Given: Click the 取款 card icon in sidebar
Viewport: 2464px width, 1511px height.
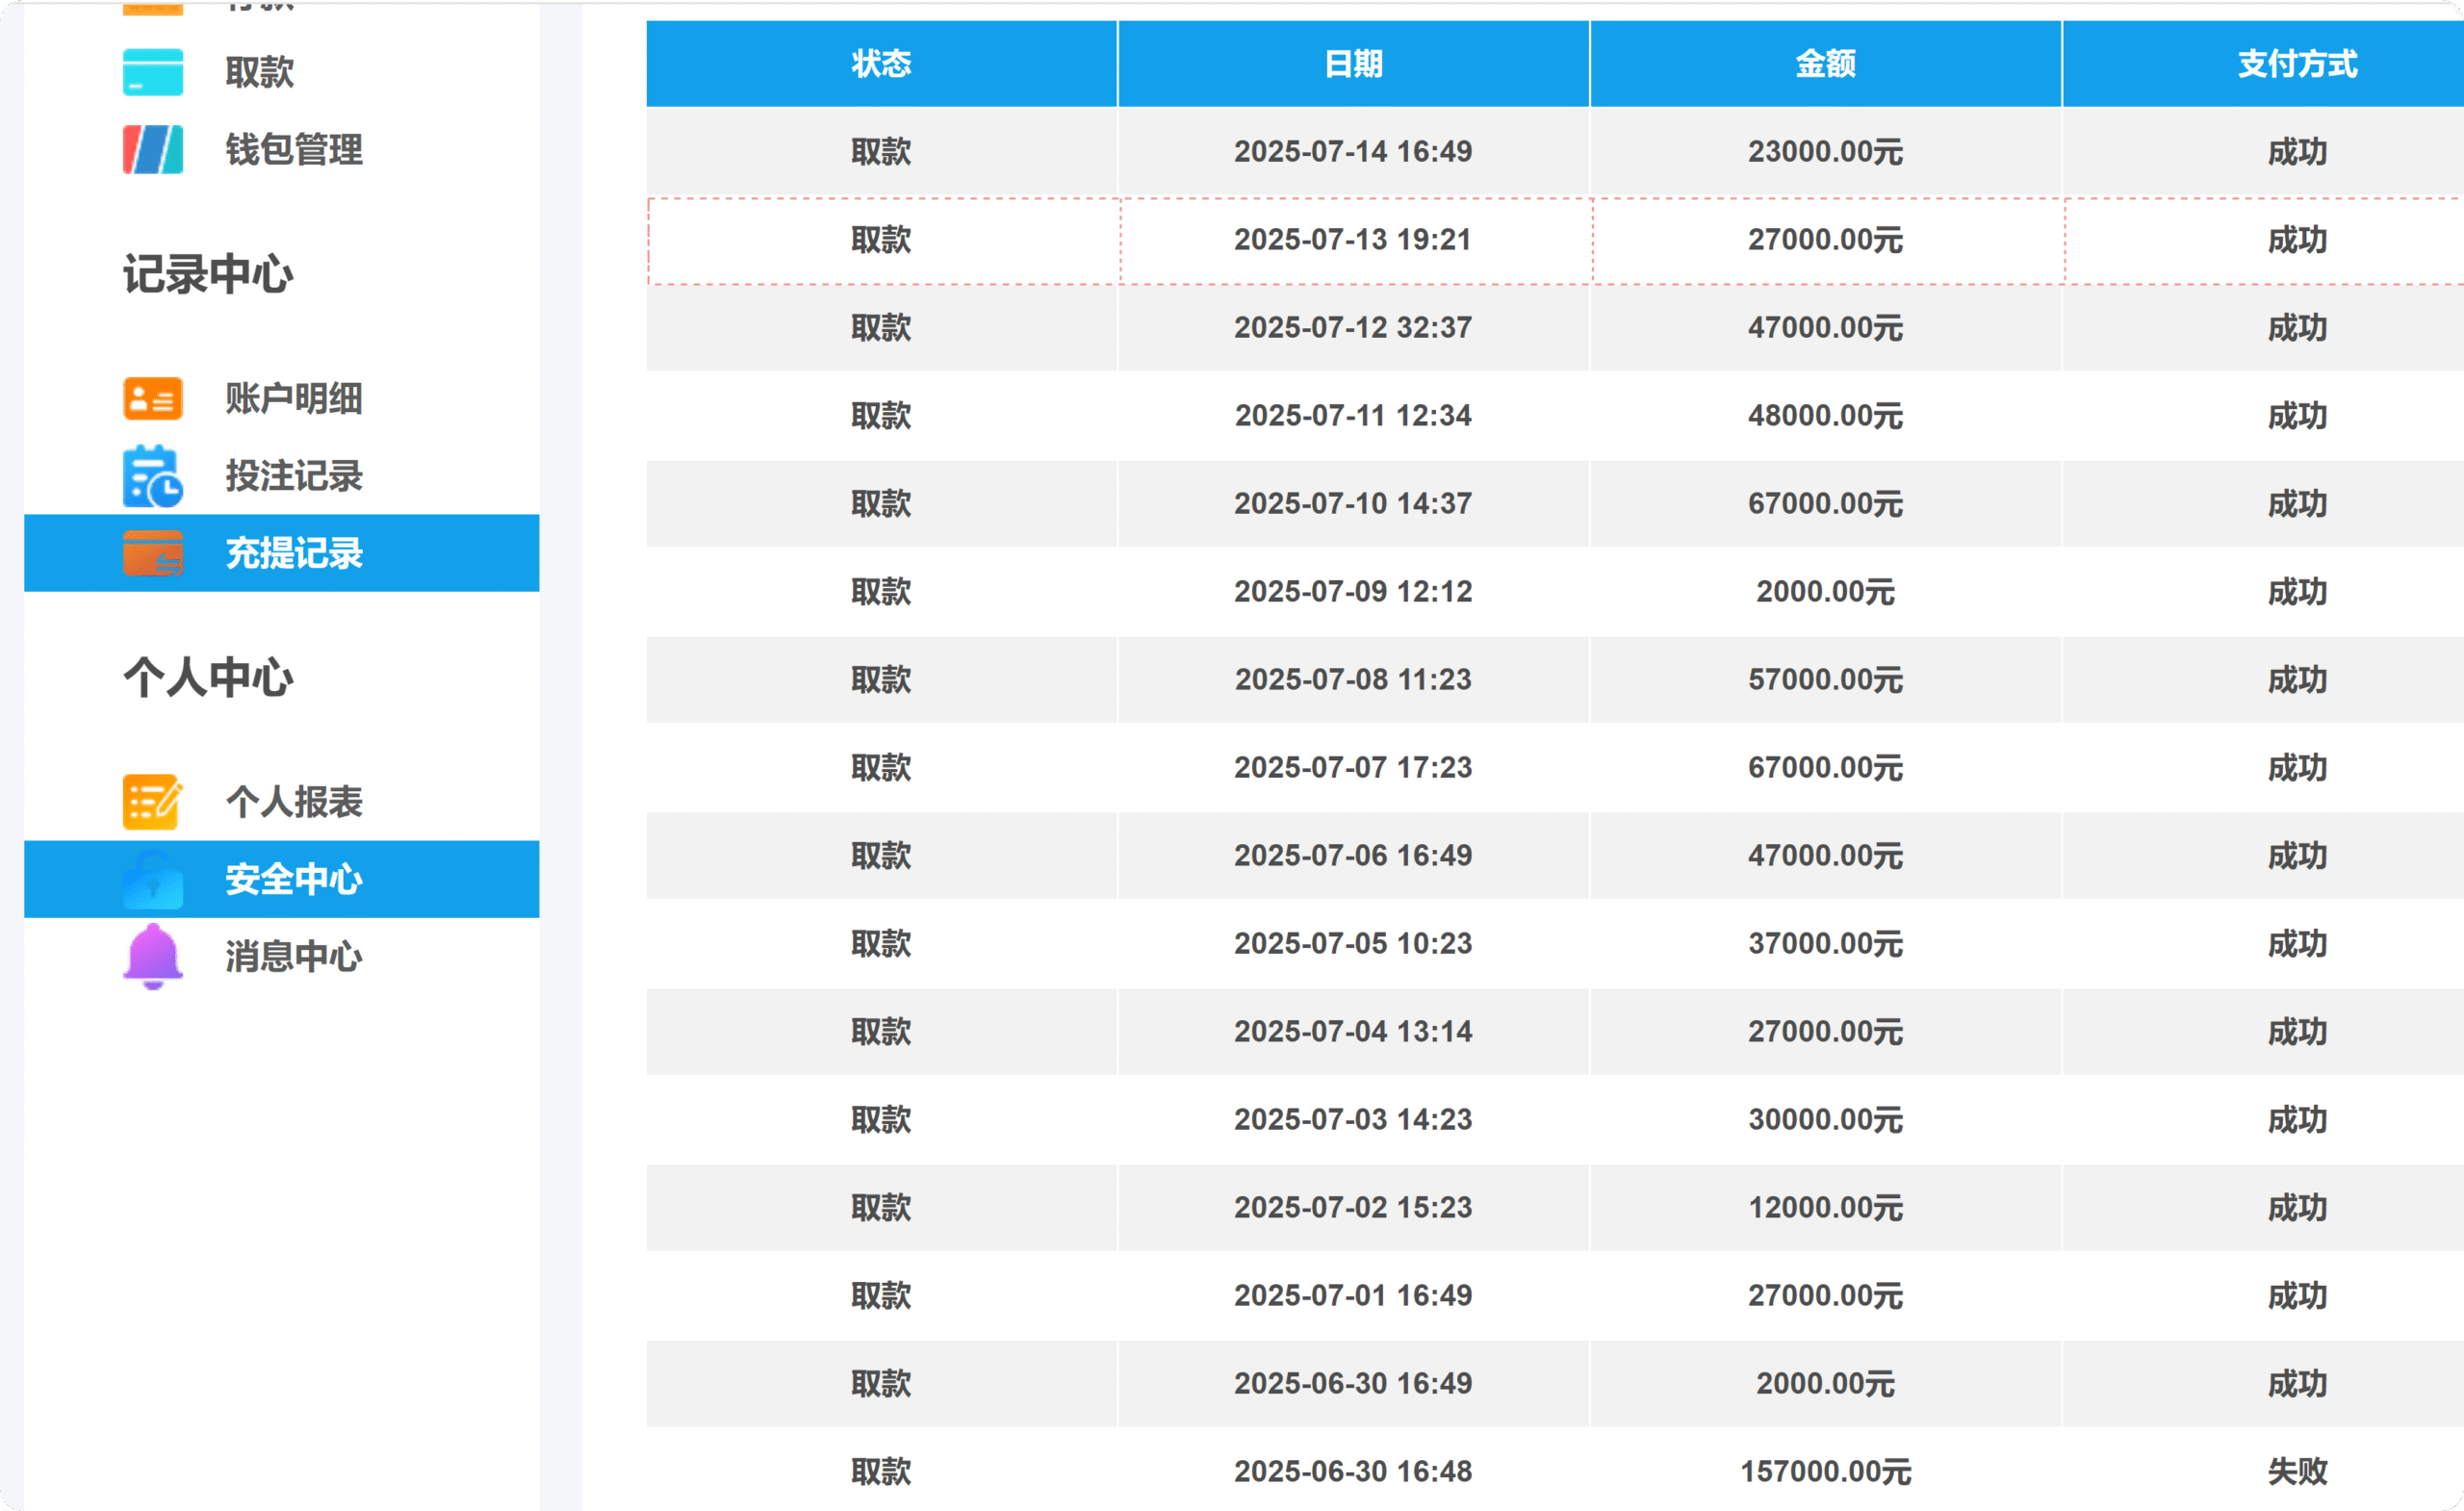Looking at the screenshot, I should coord(152,72).
